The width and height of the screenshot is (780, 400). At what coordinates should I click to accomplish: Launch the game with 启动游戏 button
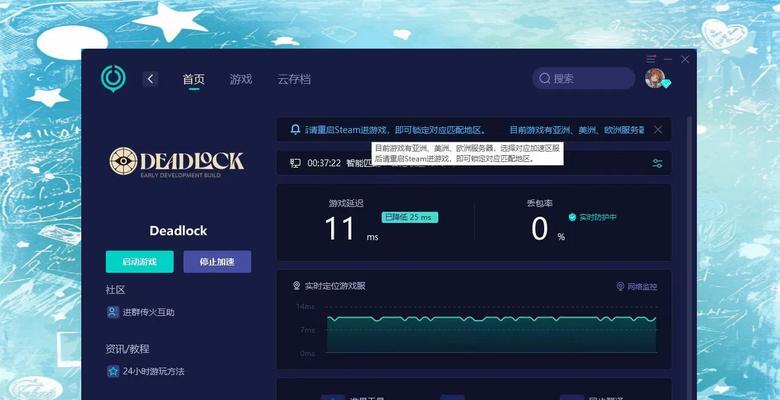pyautogui.click(x=140, y=262)
